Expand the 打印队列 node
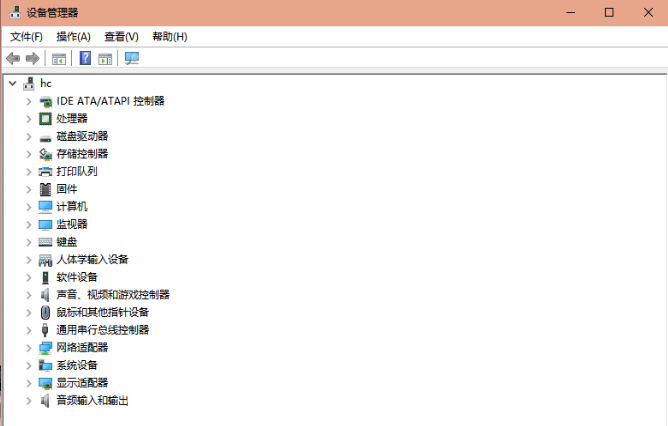 coord(29,172)
